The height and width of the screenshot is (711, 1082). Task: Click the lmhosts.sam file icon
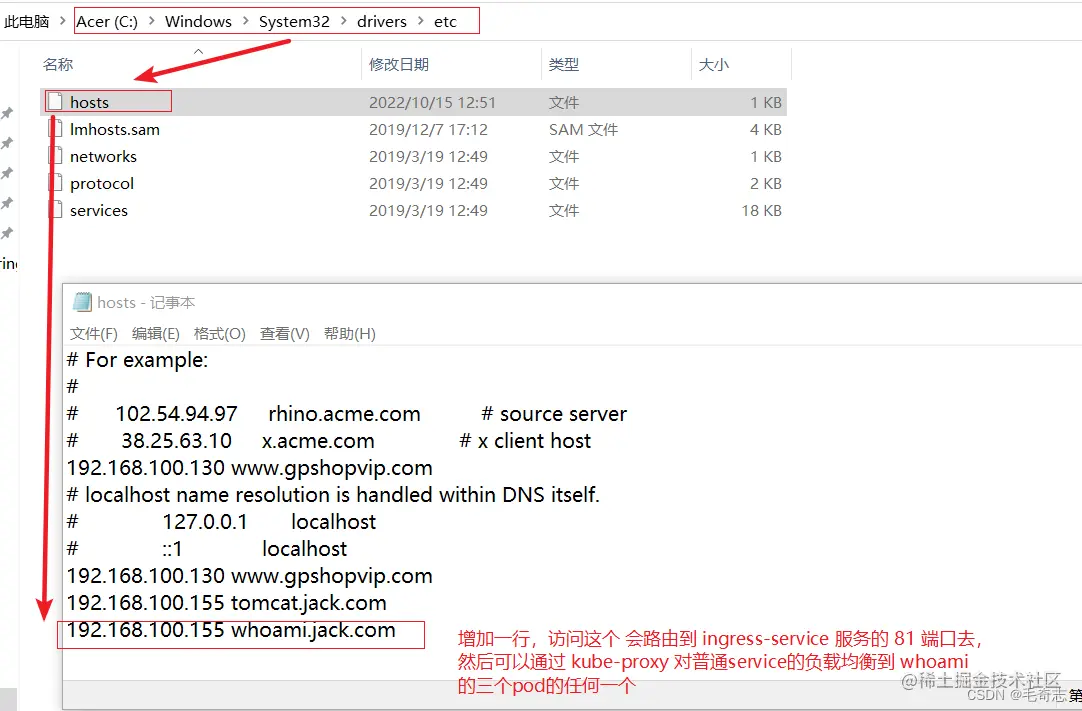tap(55, 129)
